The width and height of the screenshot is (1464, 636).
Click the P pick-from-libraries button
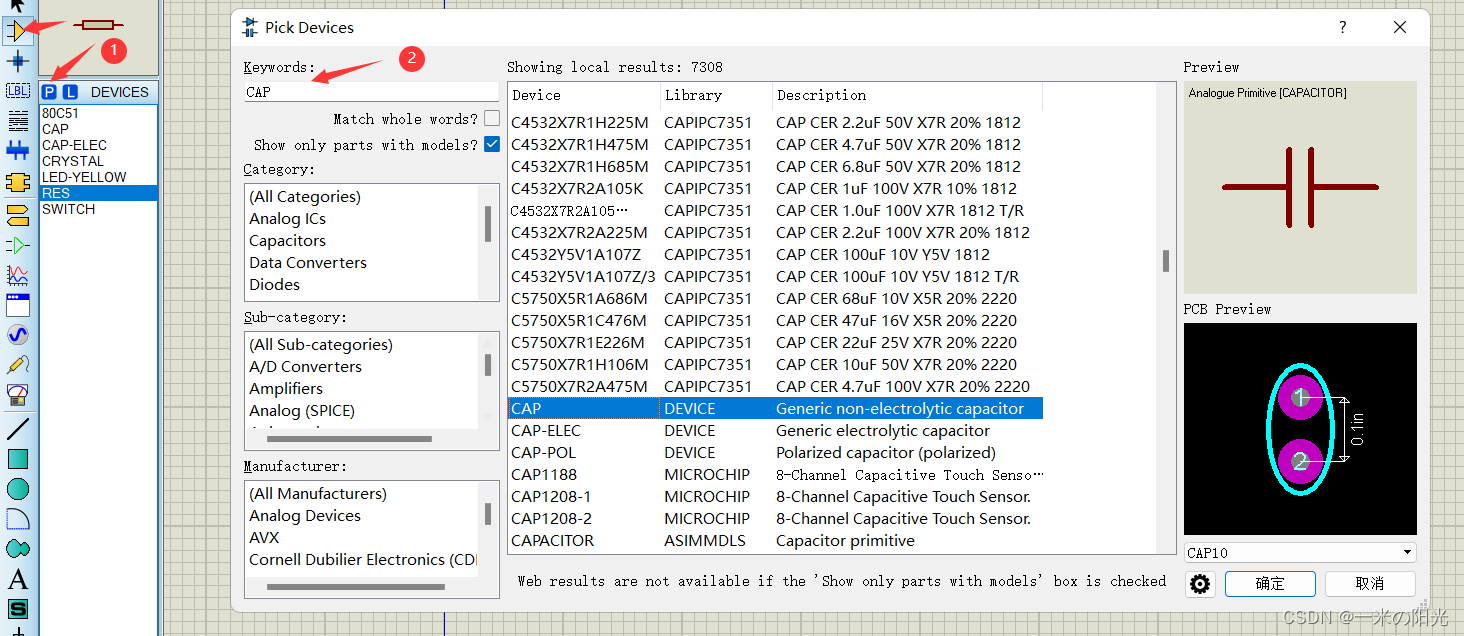50,92
